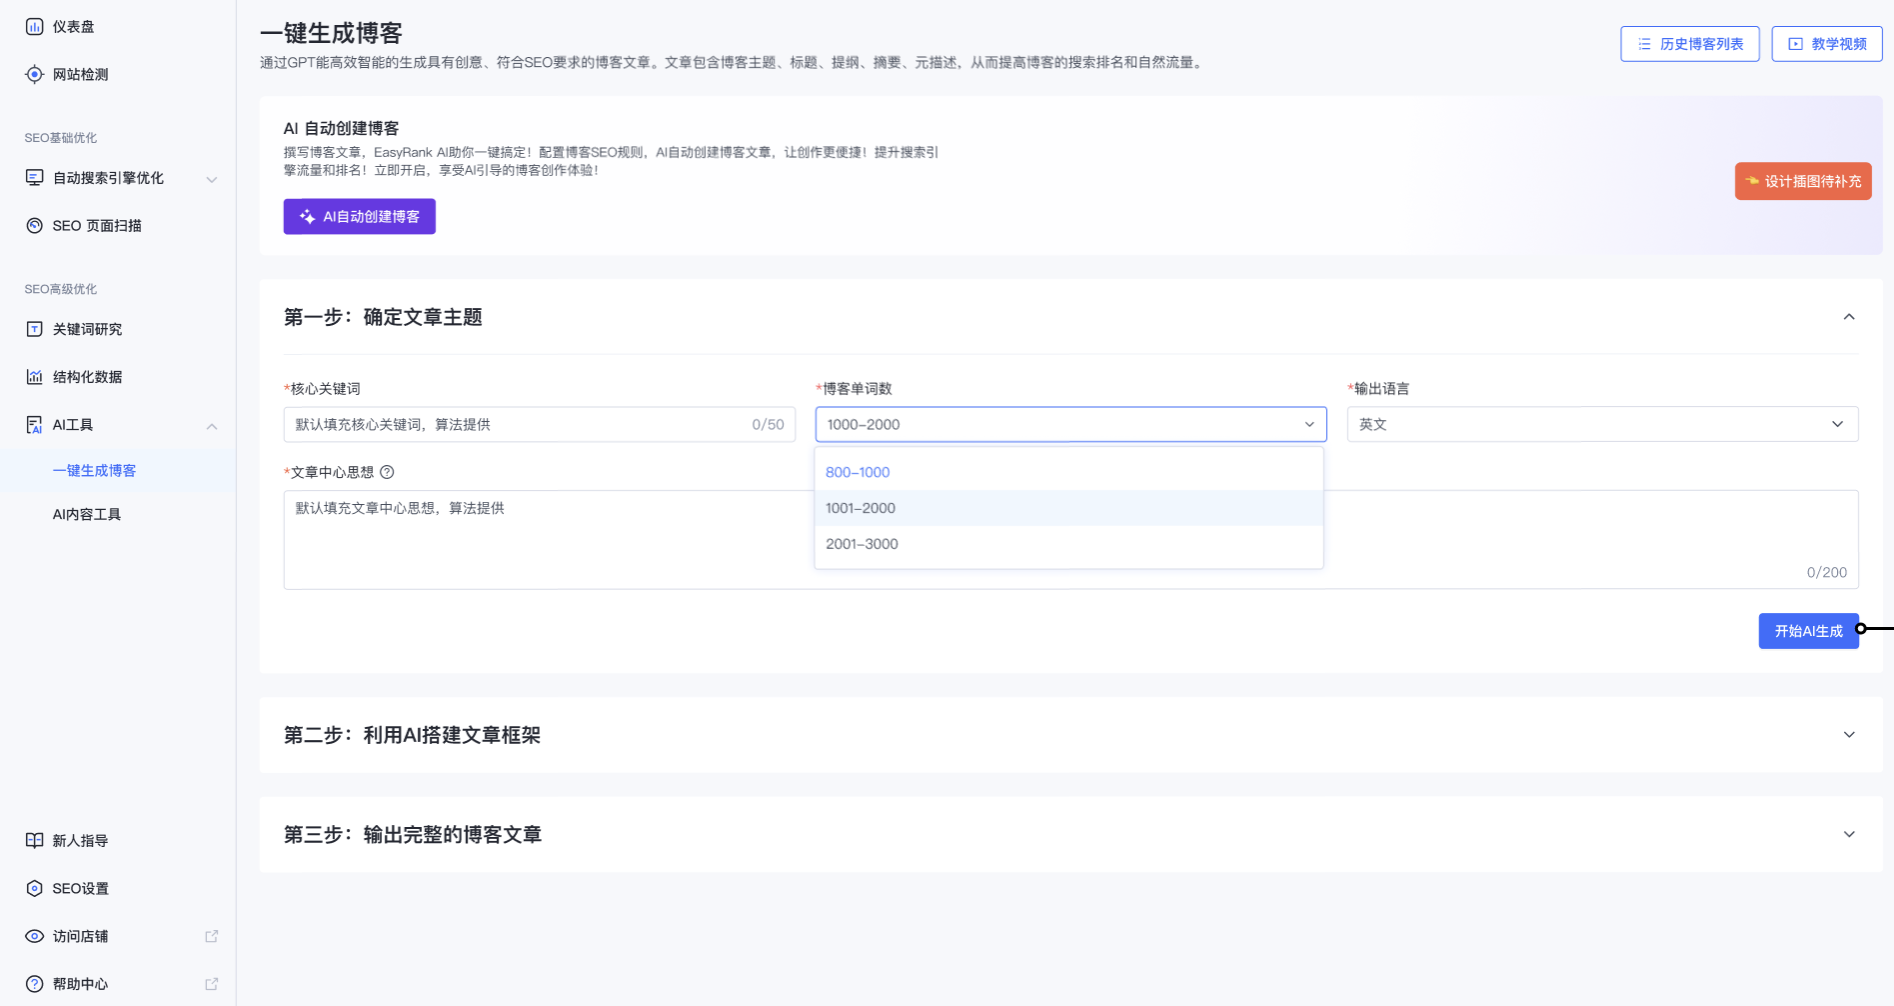This screenshot has height=1006, width=1894.
Task: Expand the 自动搜索引擎优化 sidebar chevron
Action: [x=211, y=179]
